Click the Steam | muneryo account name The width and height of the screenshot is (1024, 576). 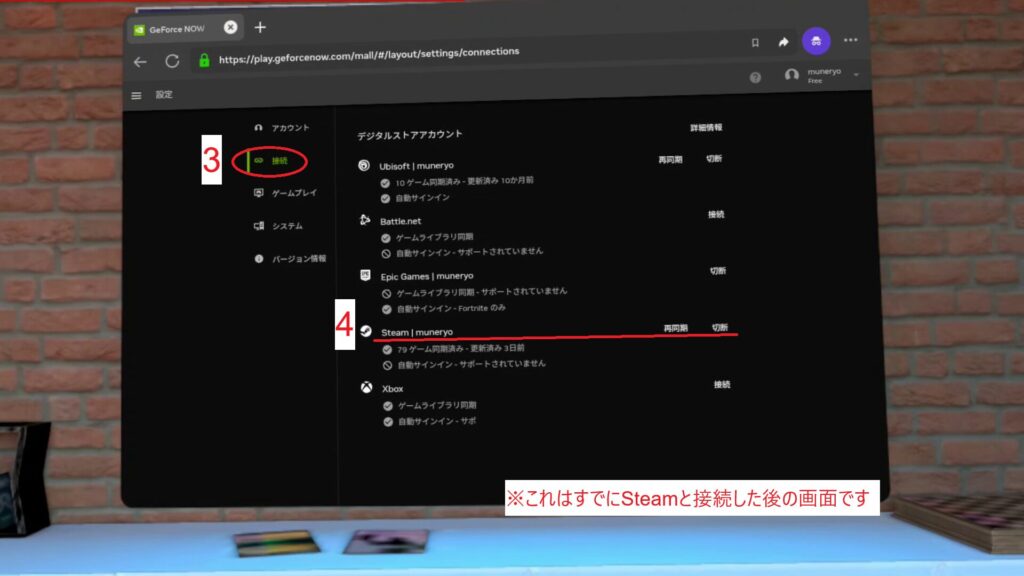click(417, 332)
